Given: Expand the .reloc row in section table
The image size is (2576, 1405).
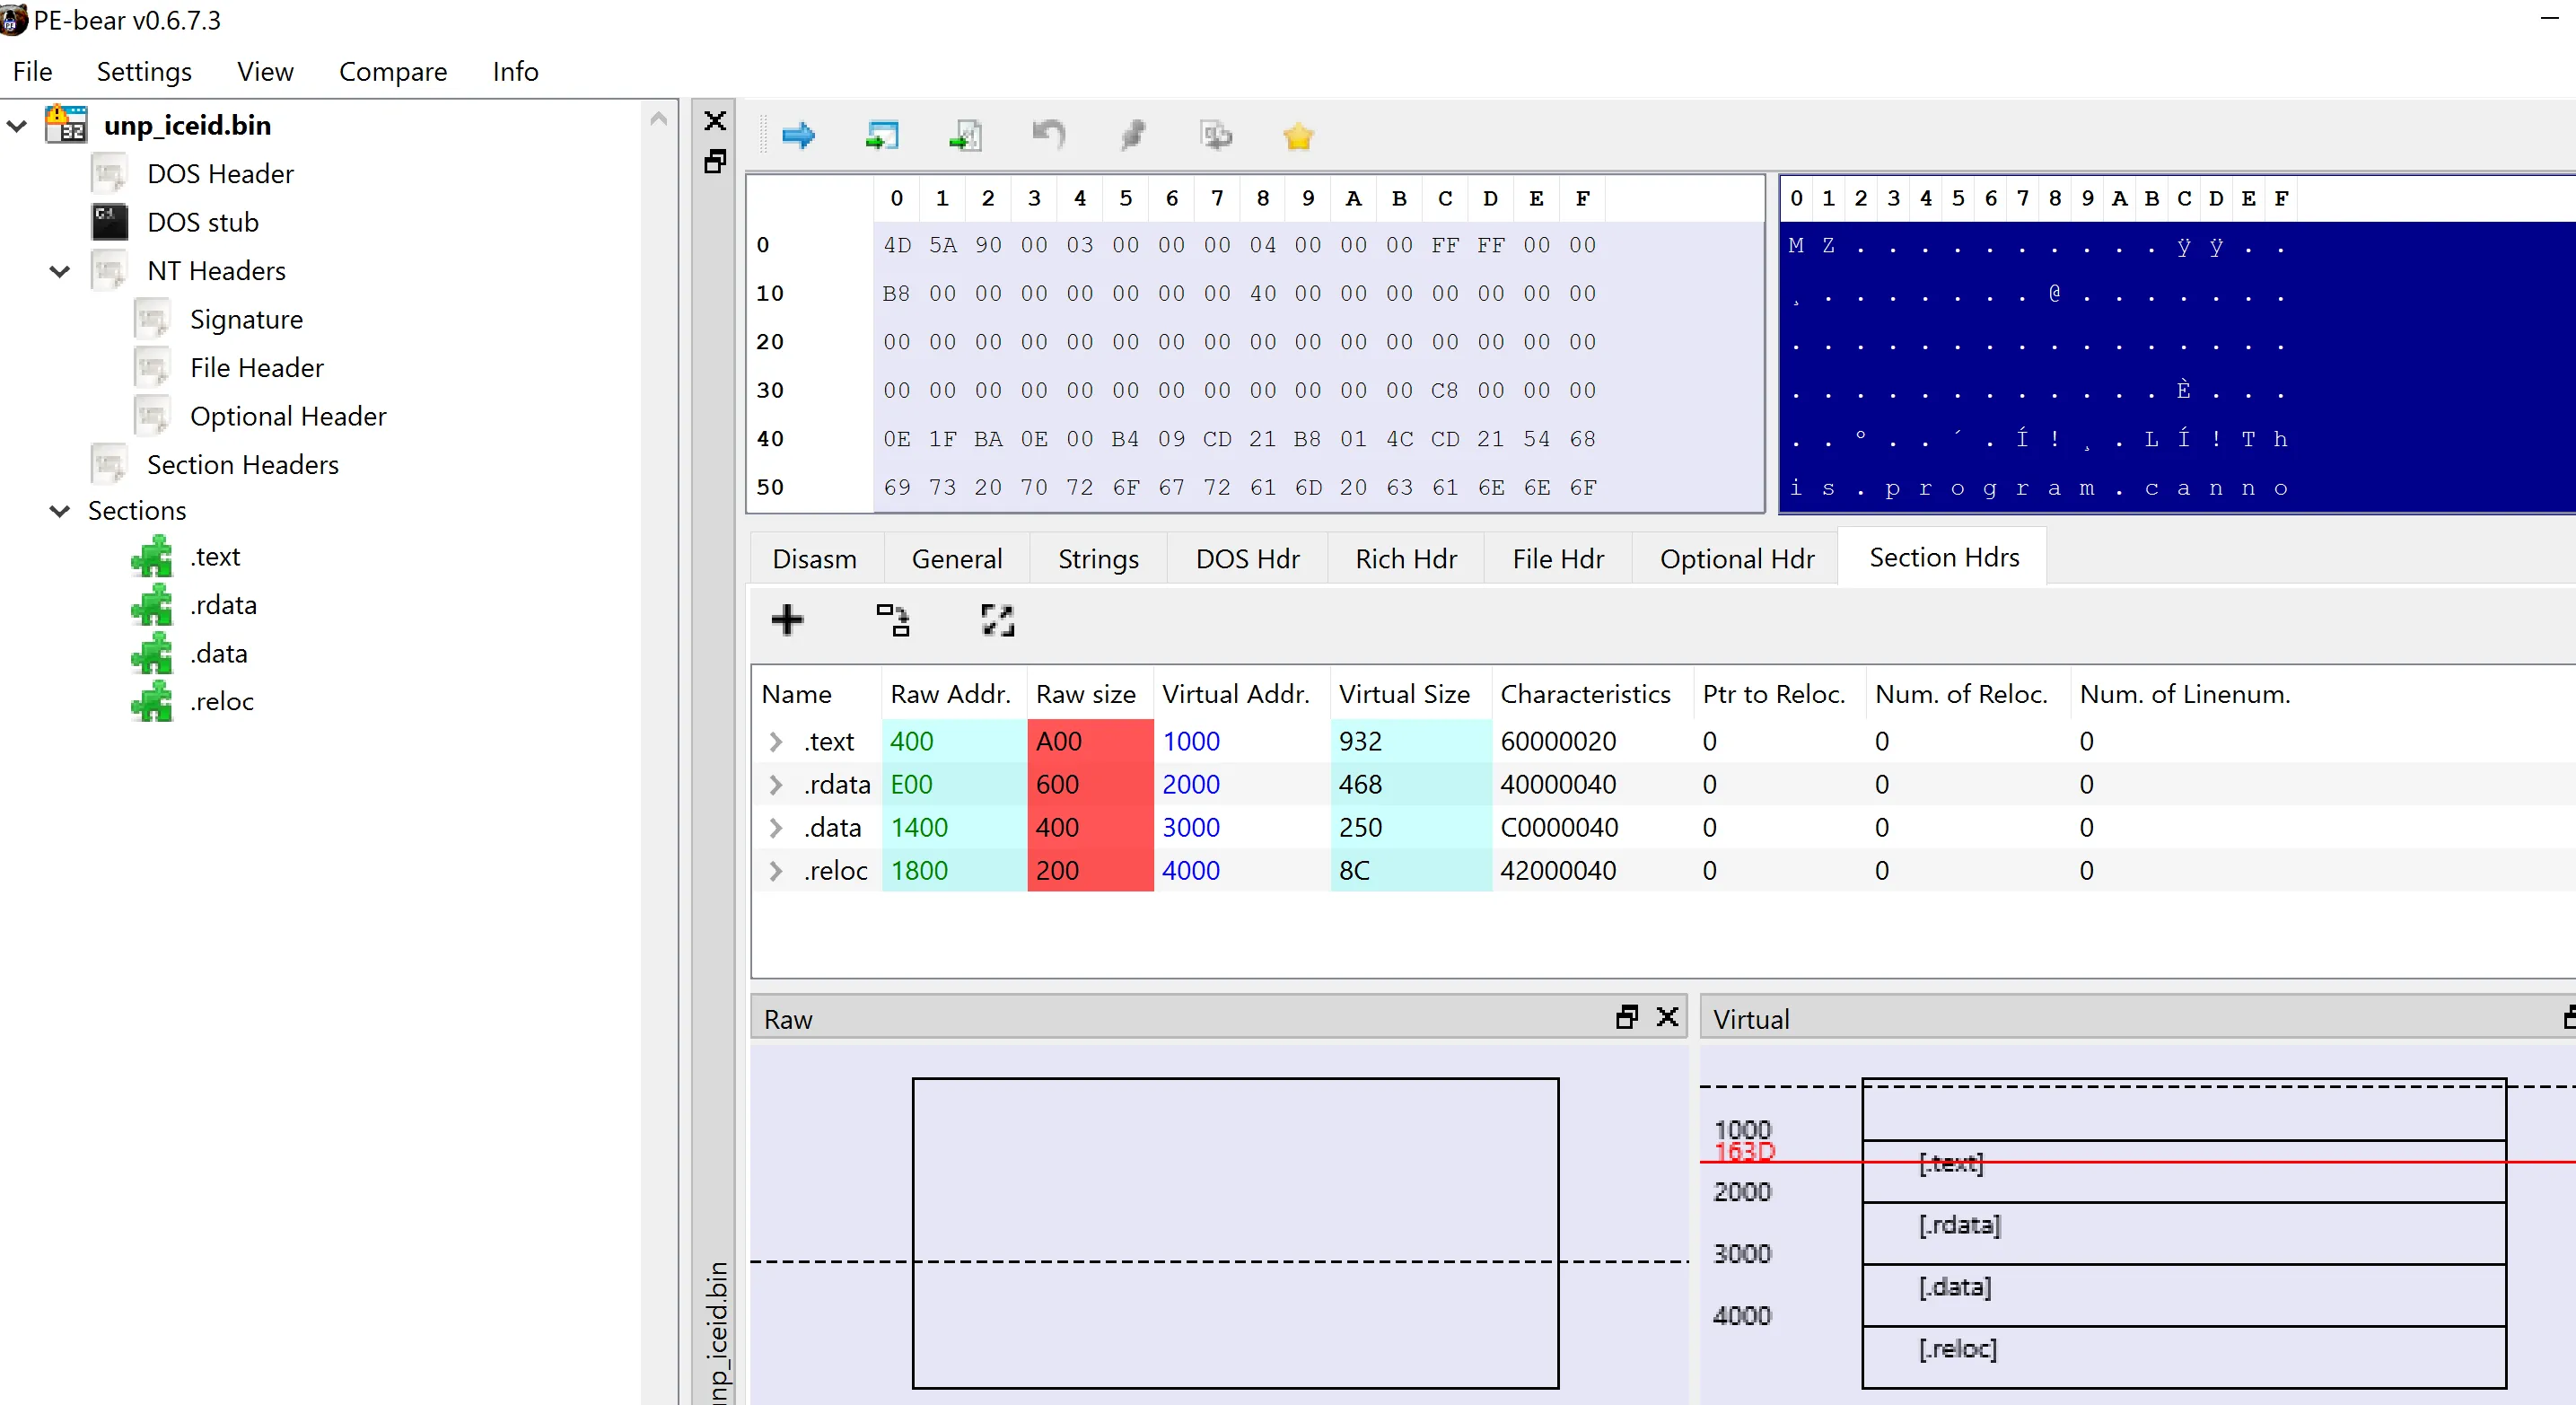Looking at the screenshot, I should click(775, 870).
